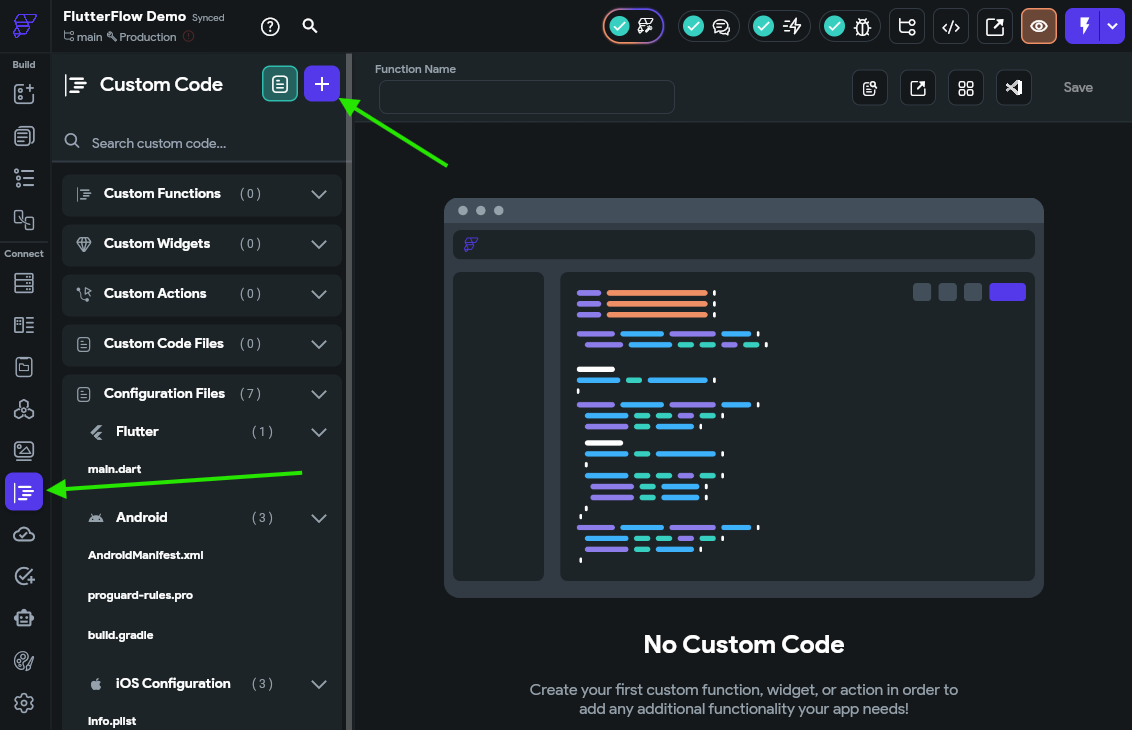Open the Media Assets sidebar icon
Viewport: 1132px width, 730px height.
tap(24, 451)
